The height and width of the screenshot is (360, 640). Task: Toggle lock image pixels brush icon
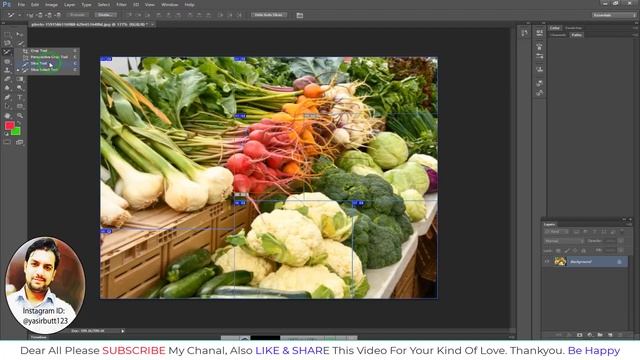[x=567, y=251]
